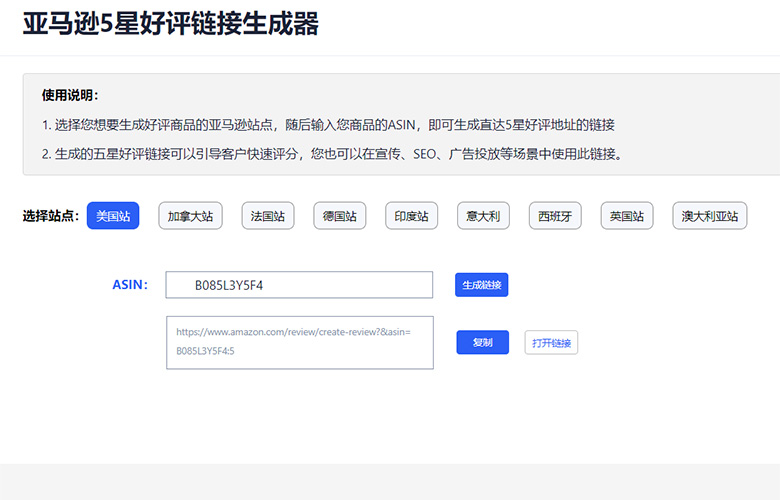
Task: Switch site to 法国站
Action: pyautogui.click(x=268, y=216)
